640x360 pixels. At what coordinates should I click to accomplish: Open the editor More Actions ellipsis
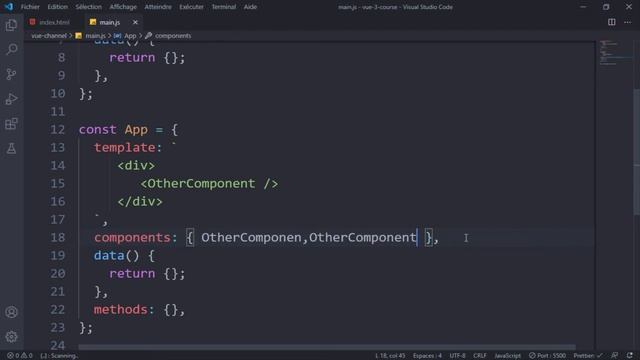tap(628, 22)
